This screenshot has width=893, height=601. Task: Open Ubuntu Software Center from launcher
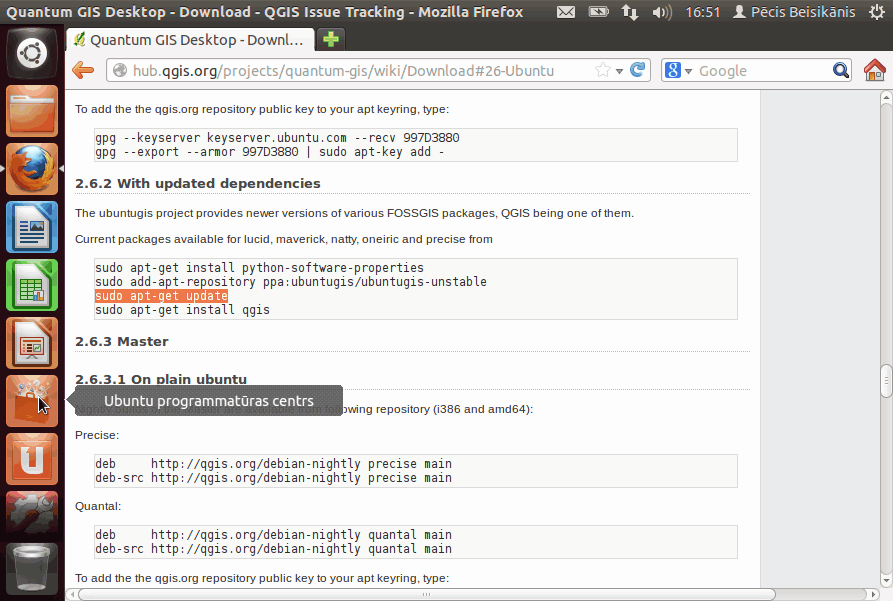point(32,401)
